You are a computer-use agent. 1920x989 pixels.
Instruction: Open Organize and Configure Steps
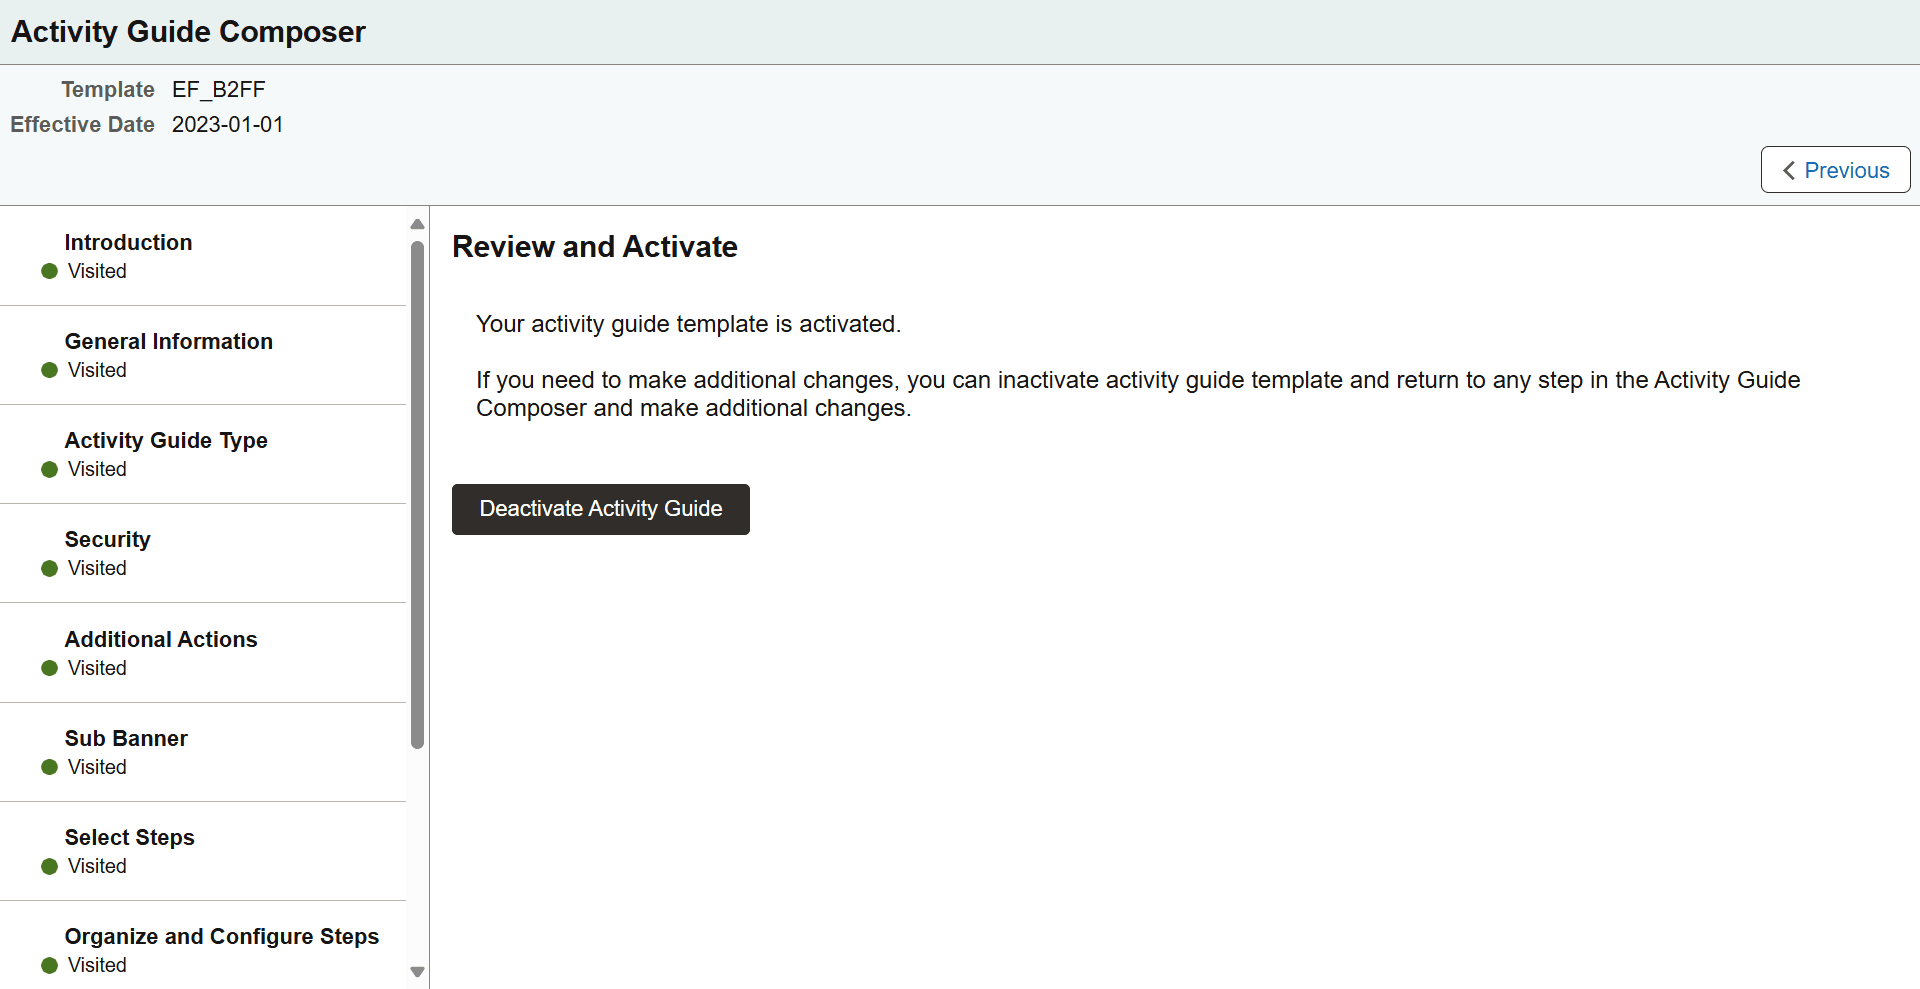pyautogui.click(x=222, y=936)
